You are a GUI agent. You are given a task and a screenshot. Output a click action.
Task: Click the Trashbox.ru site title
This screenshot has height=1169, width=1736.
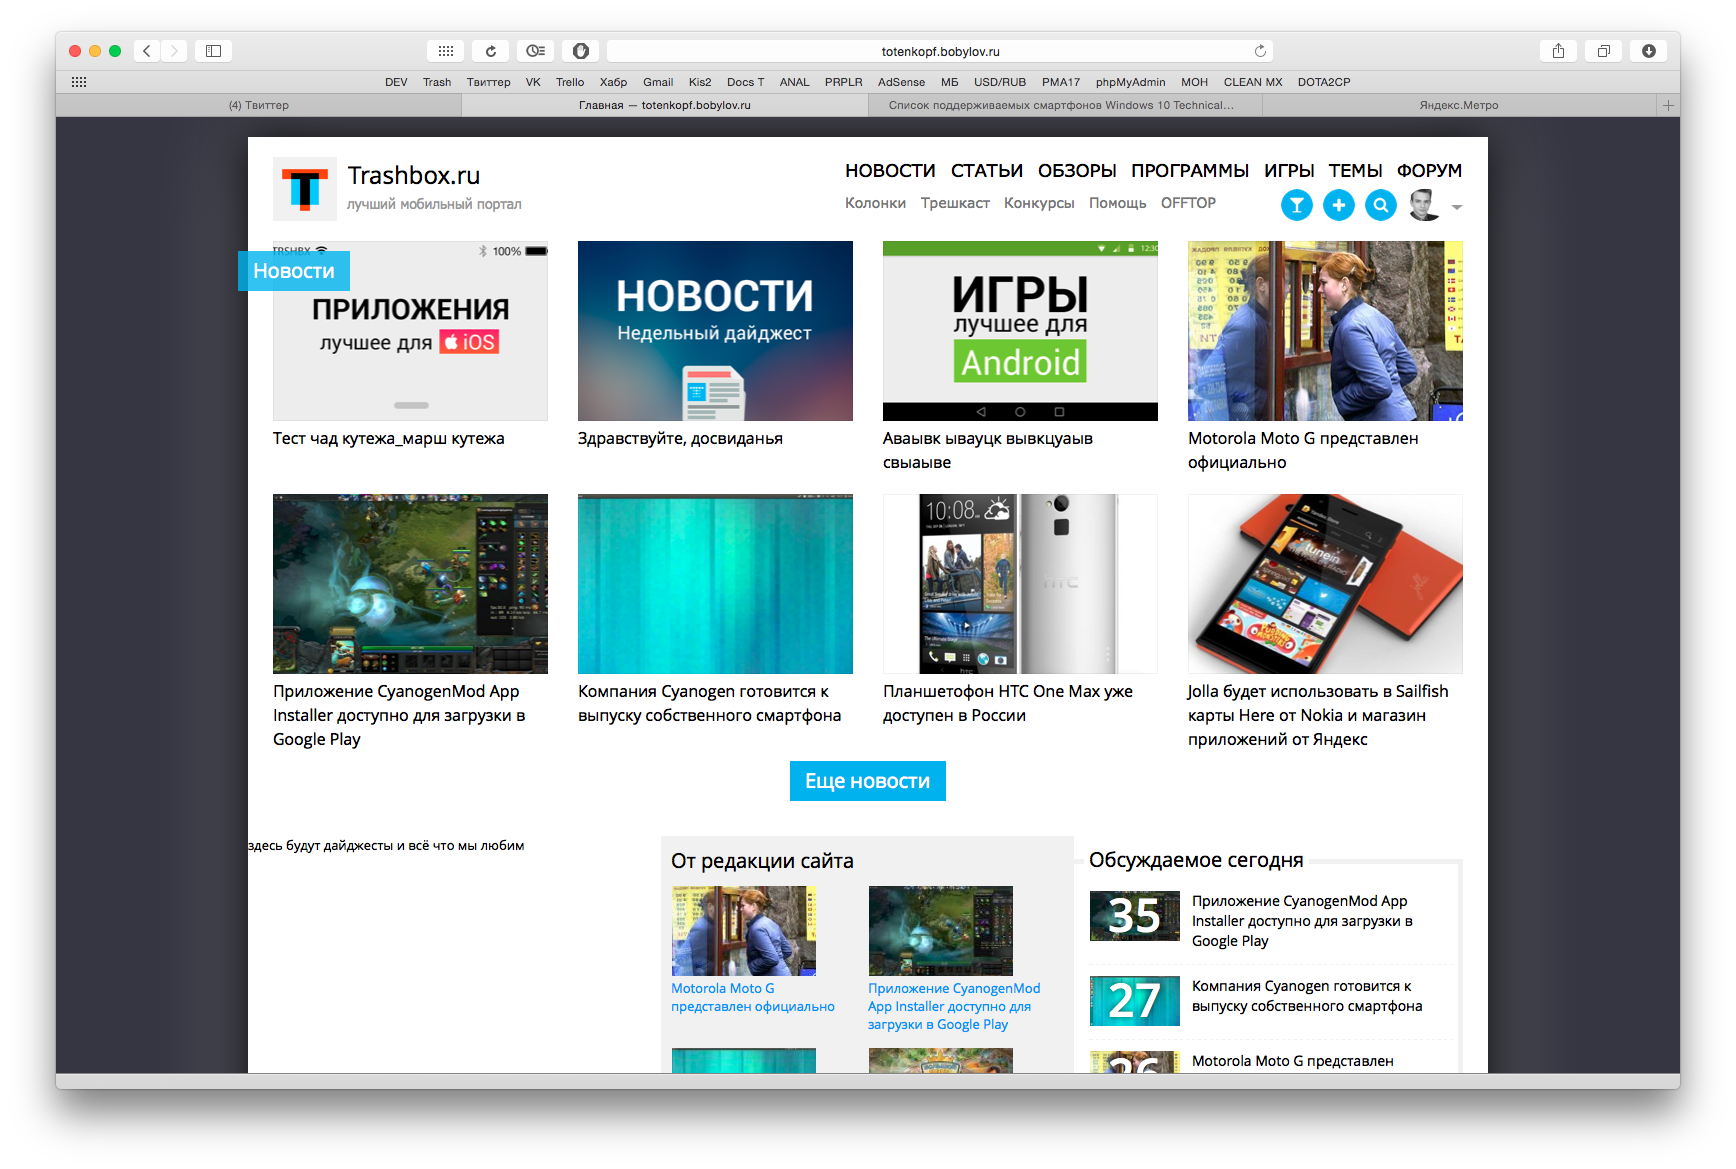(x=414, y=176)
